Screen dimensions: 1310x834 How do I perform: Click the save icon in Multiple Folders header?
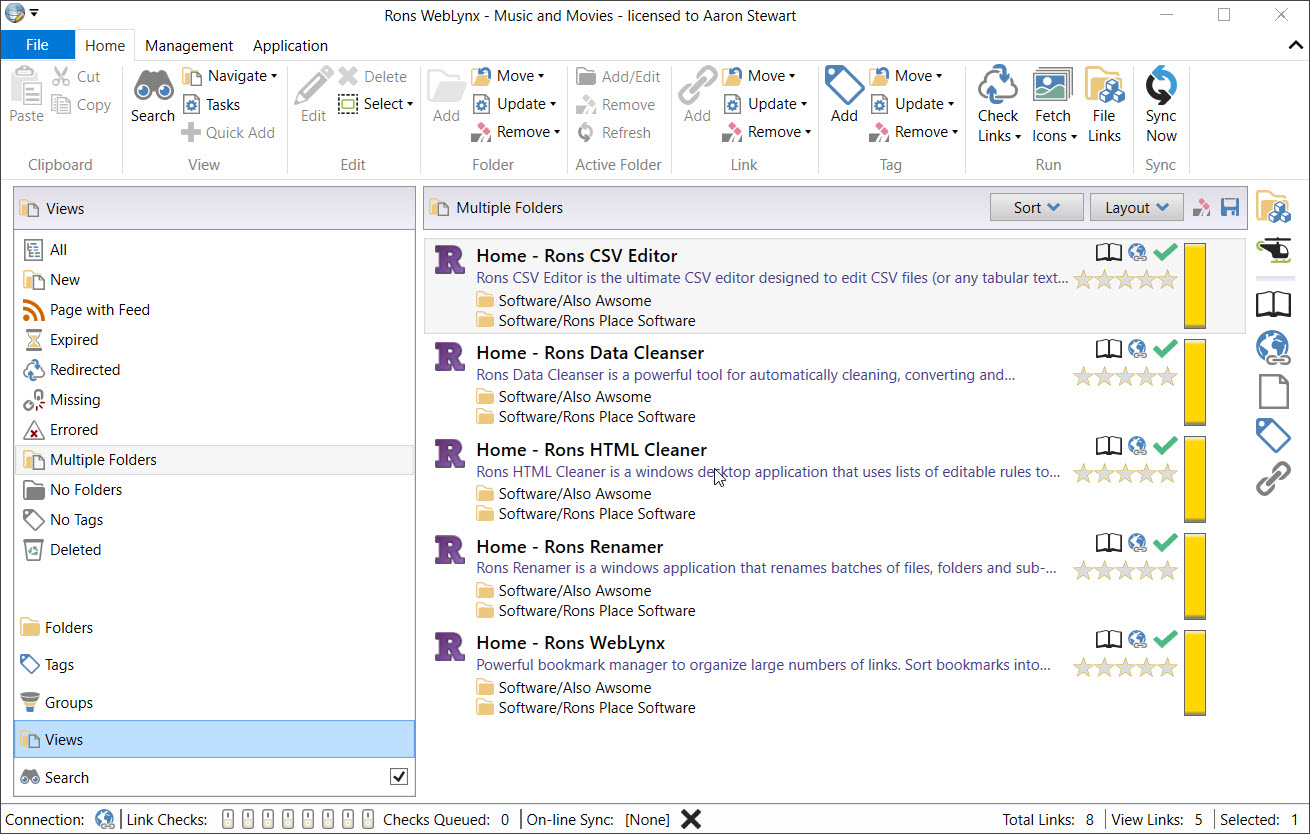click(1230, 207)
